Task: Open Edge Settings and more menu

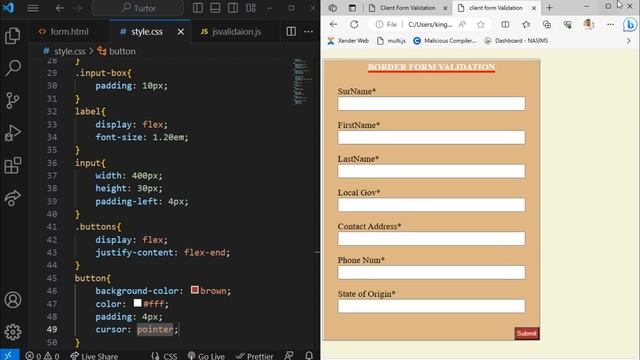Action: pos(610,24)
